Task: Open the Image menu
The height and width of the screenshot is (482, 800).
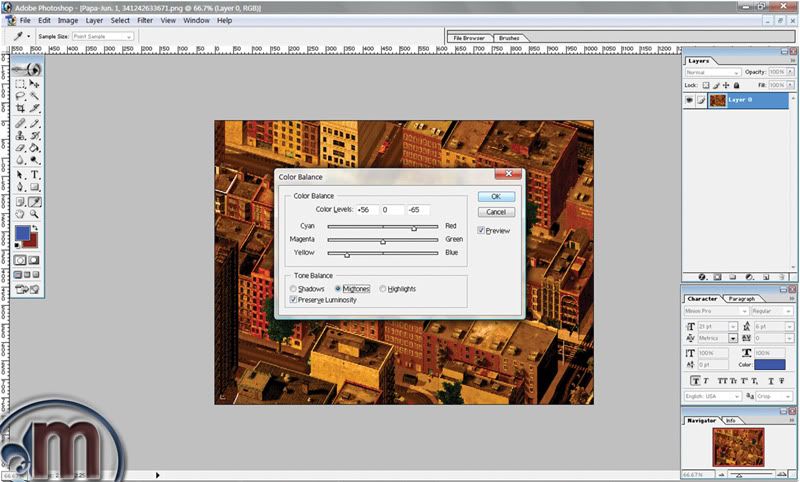Action: pos(68,20)
